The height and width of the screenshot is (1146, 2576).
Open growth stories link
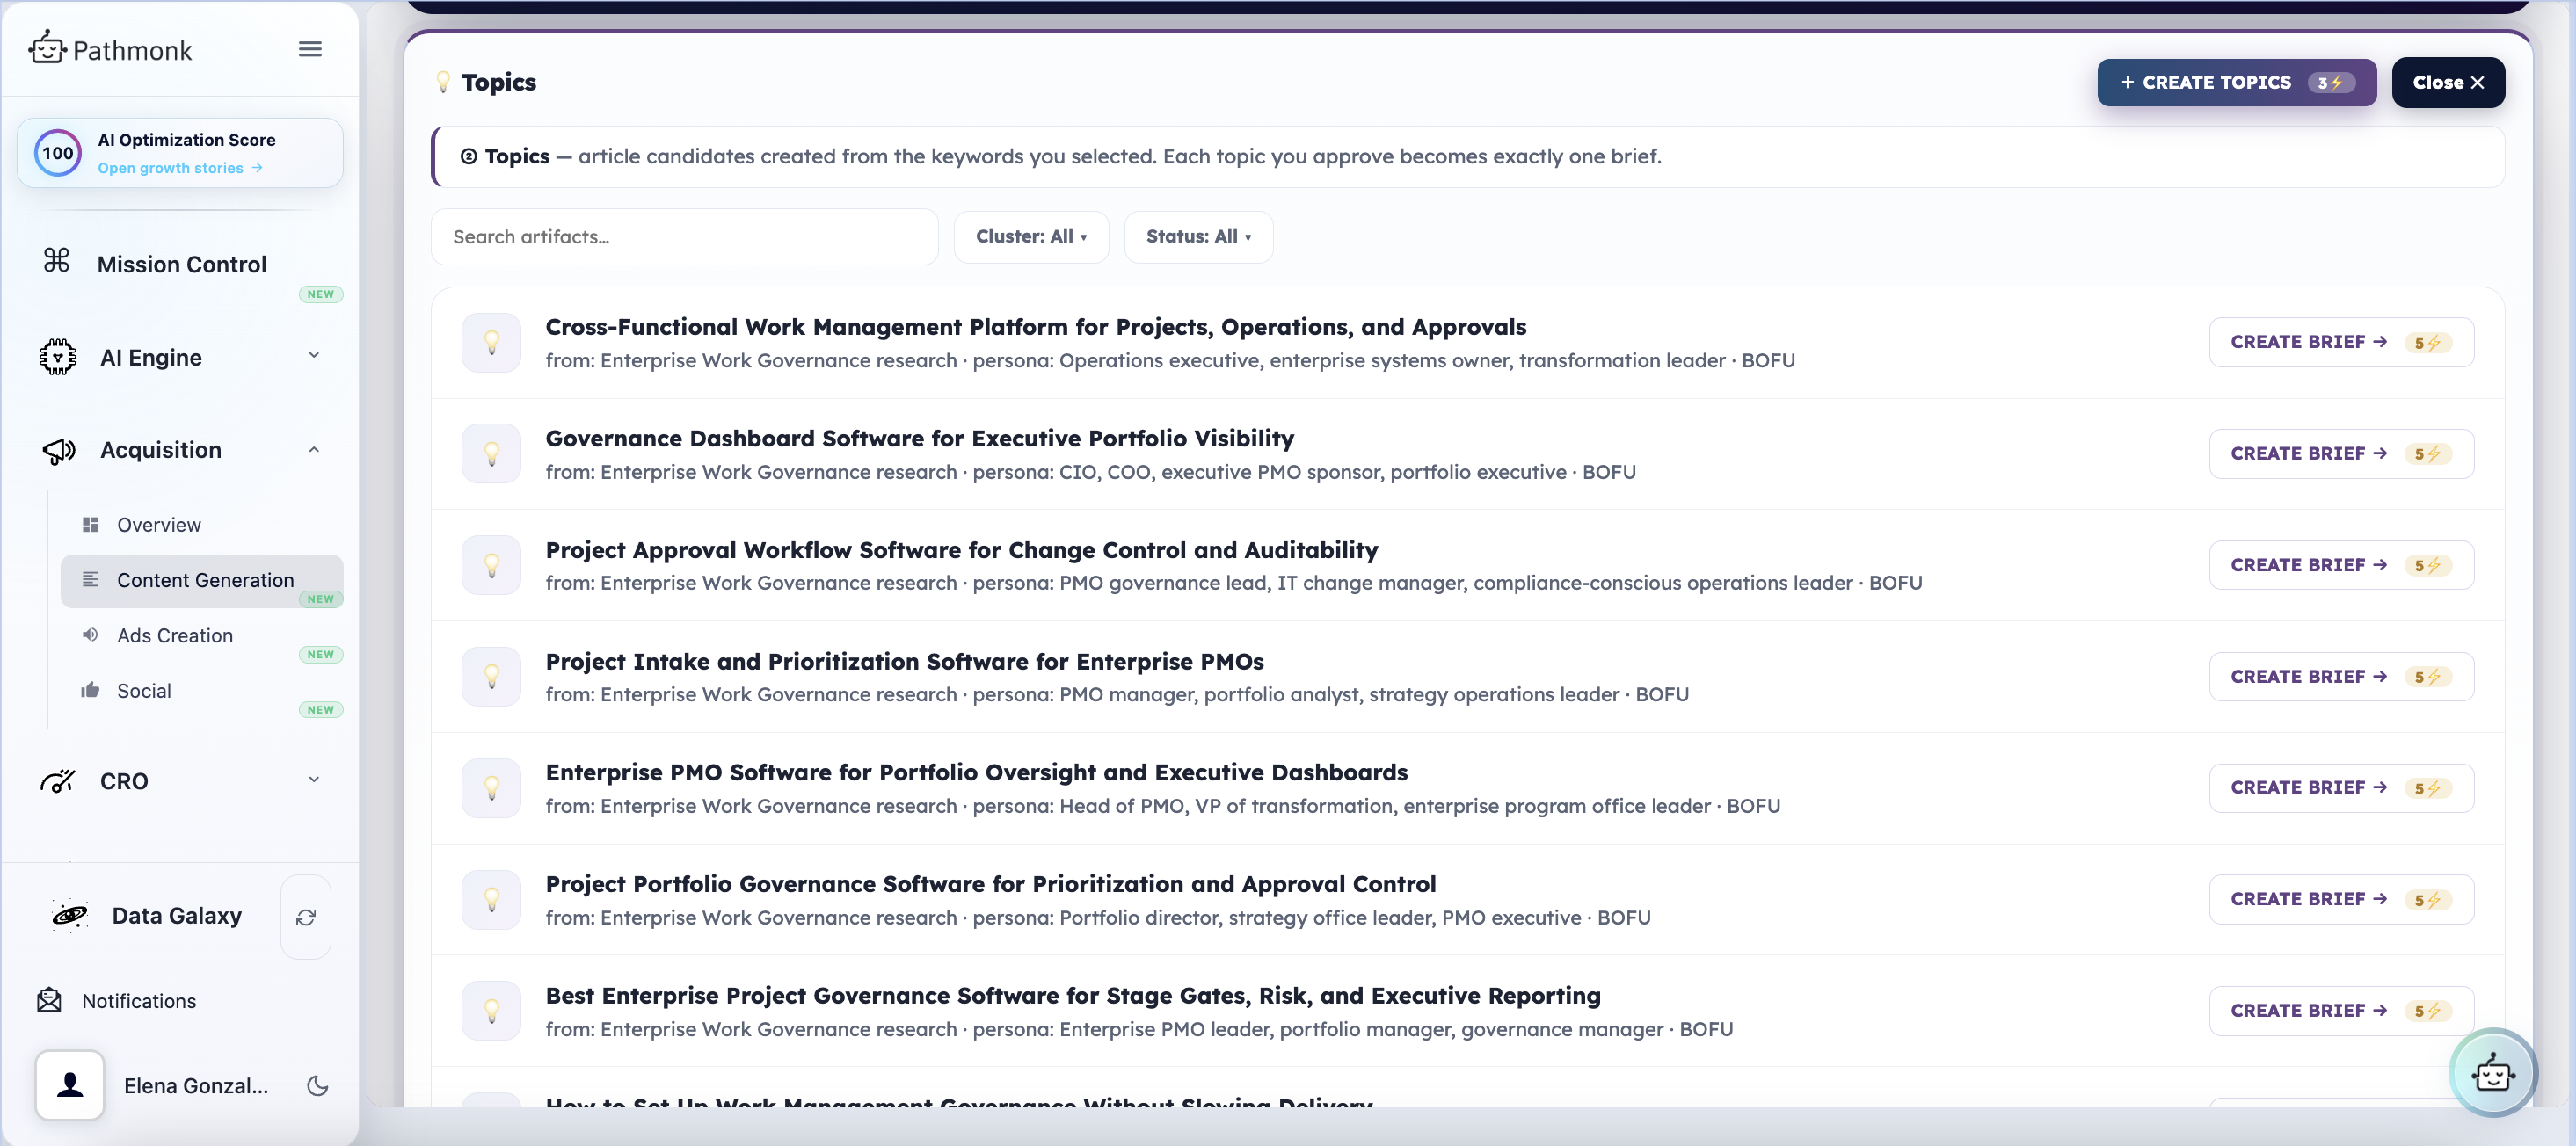[180, 168]
